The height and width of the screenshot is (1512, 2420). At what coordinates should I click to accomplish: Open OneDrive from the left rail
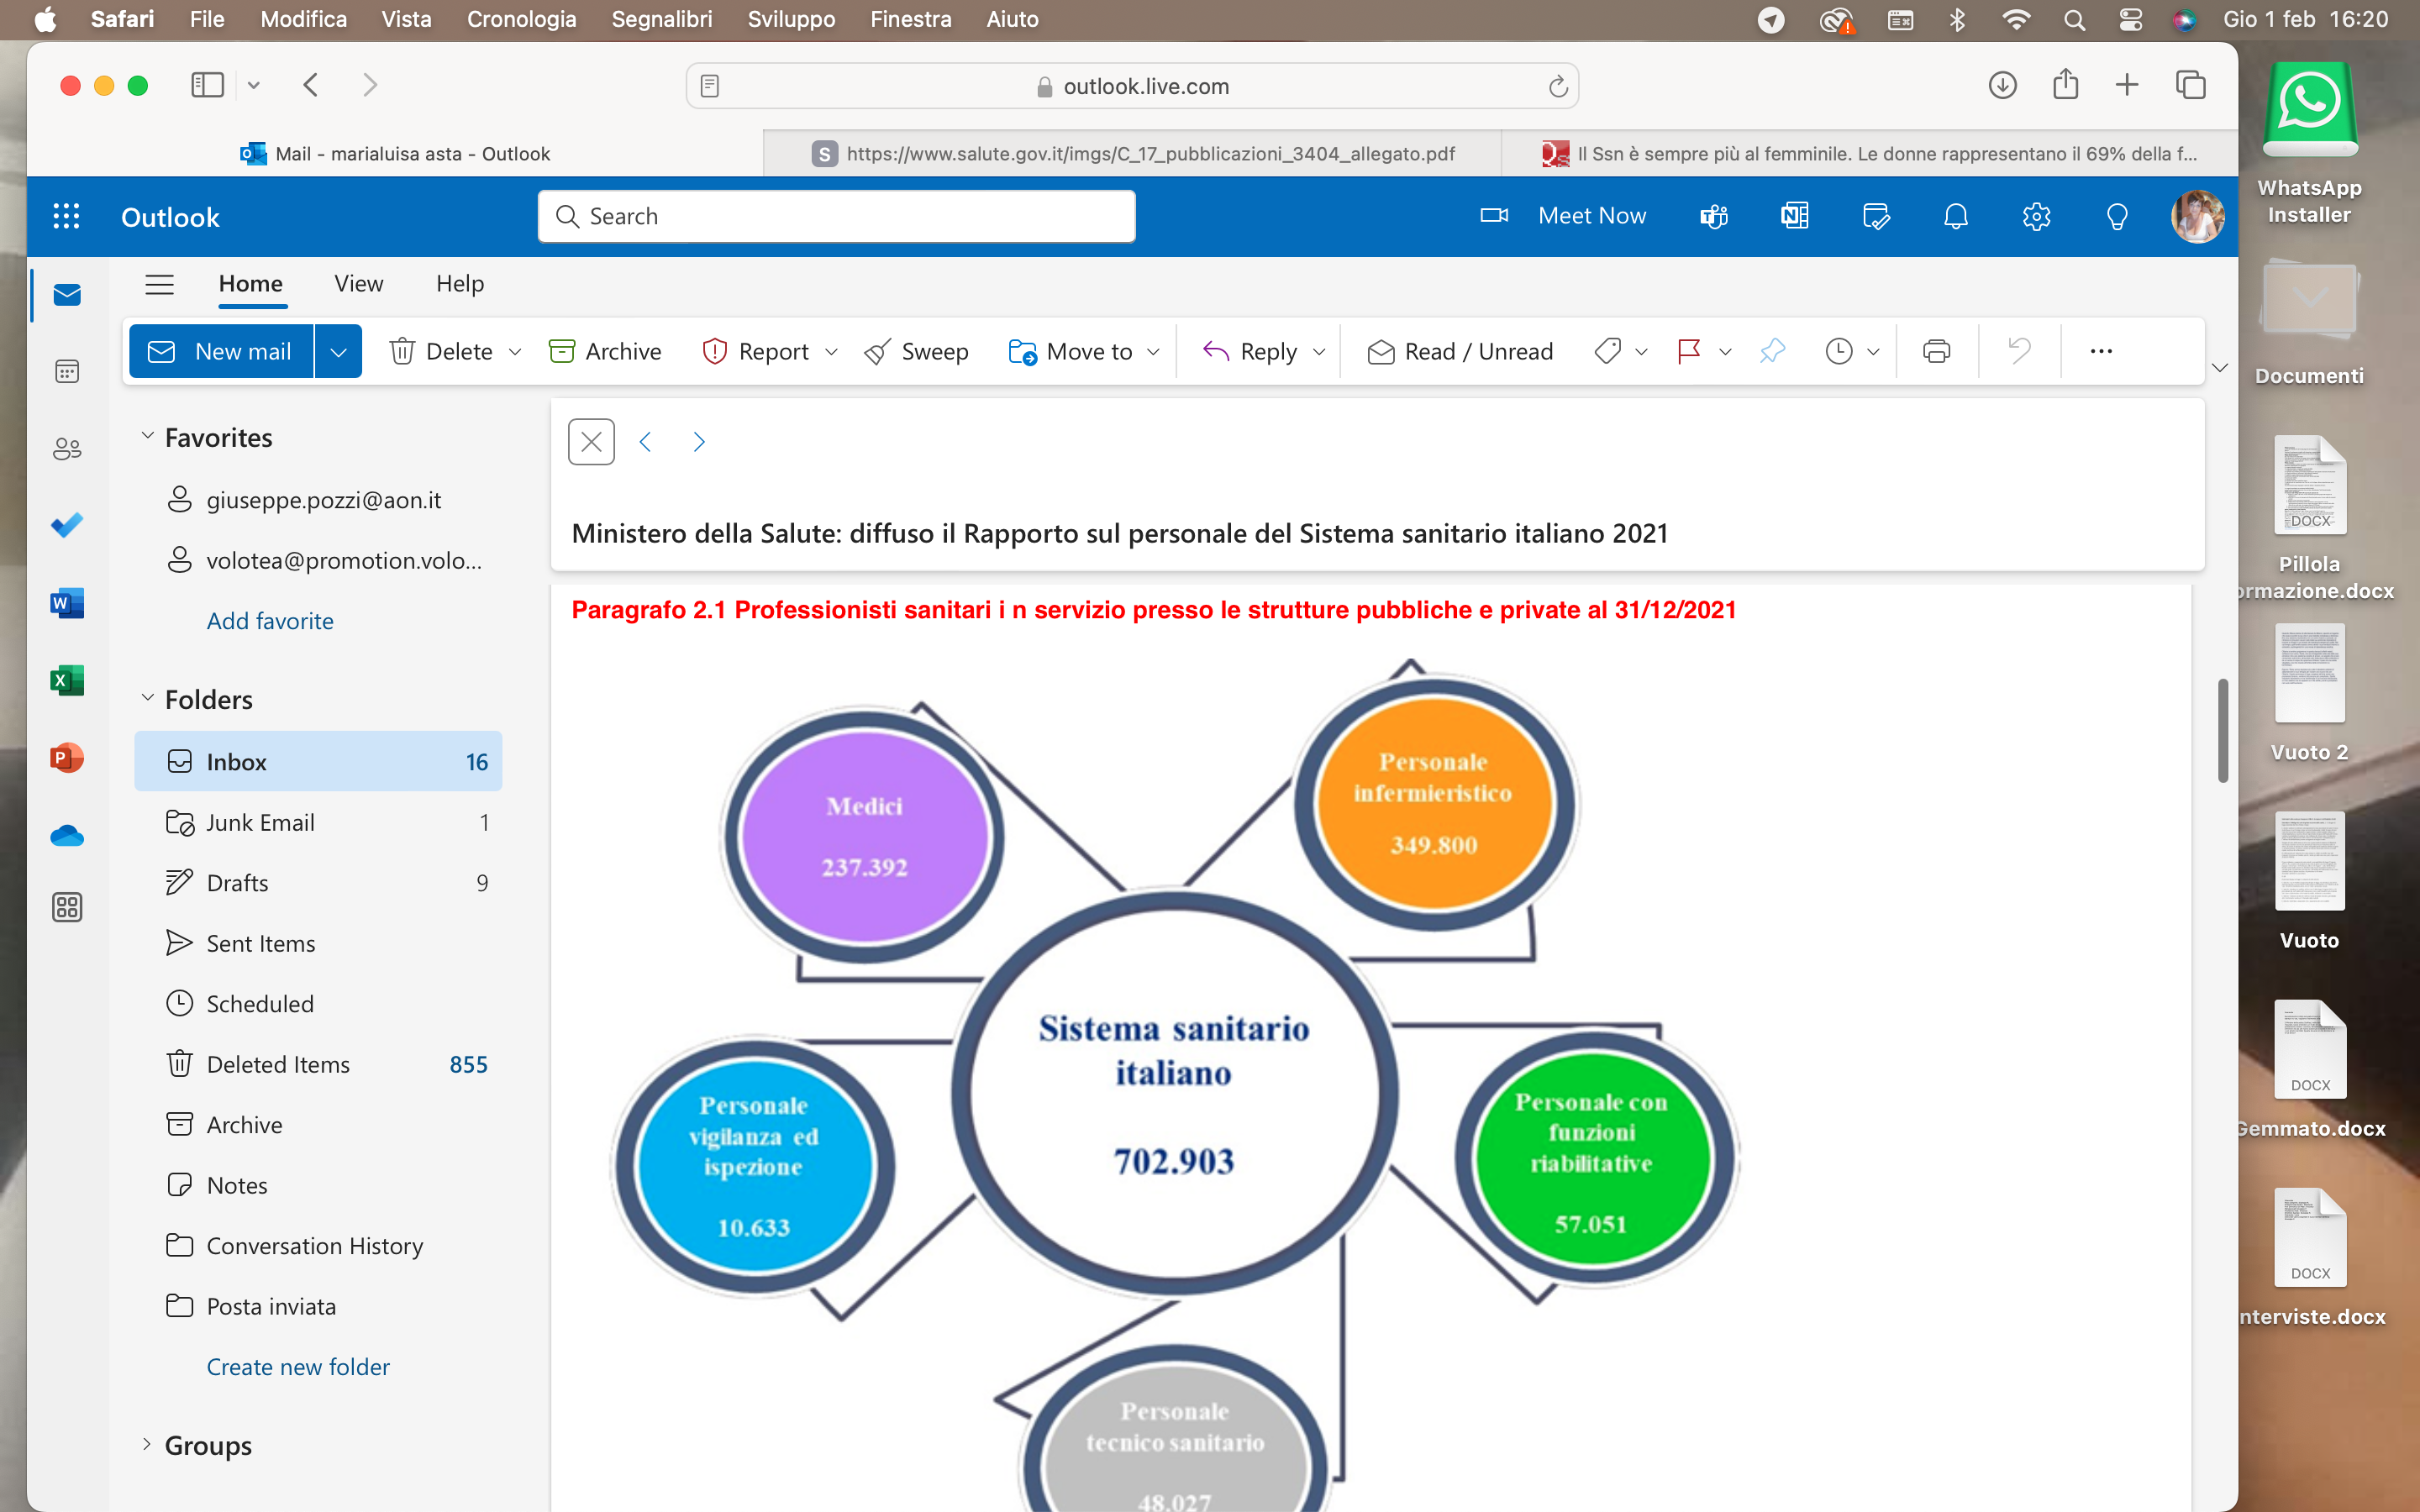pyautogui.click(x=67, y=835)
